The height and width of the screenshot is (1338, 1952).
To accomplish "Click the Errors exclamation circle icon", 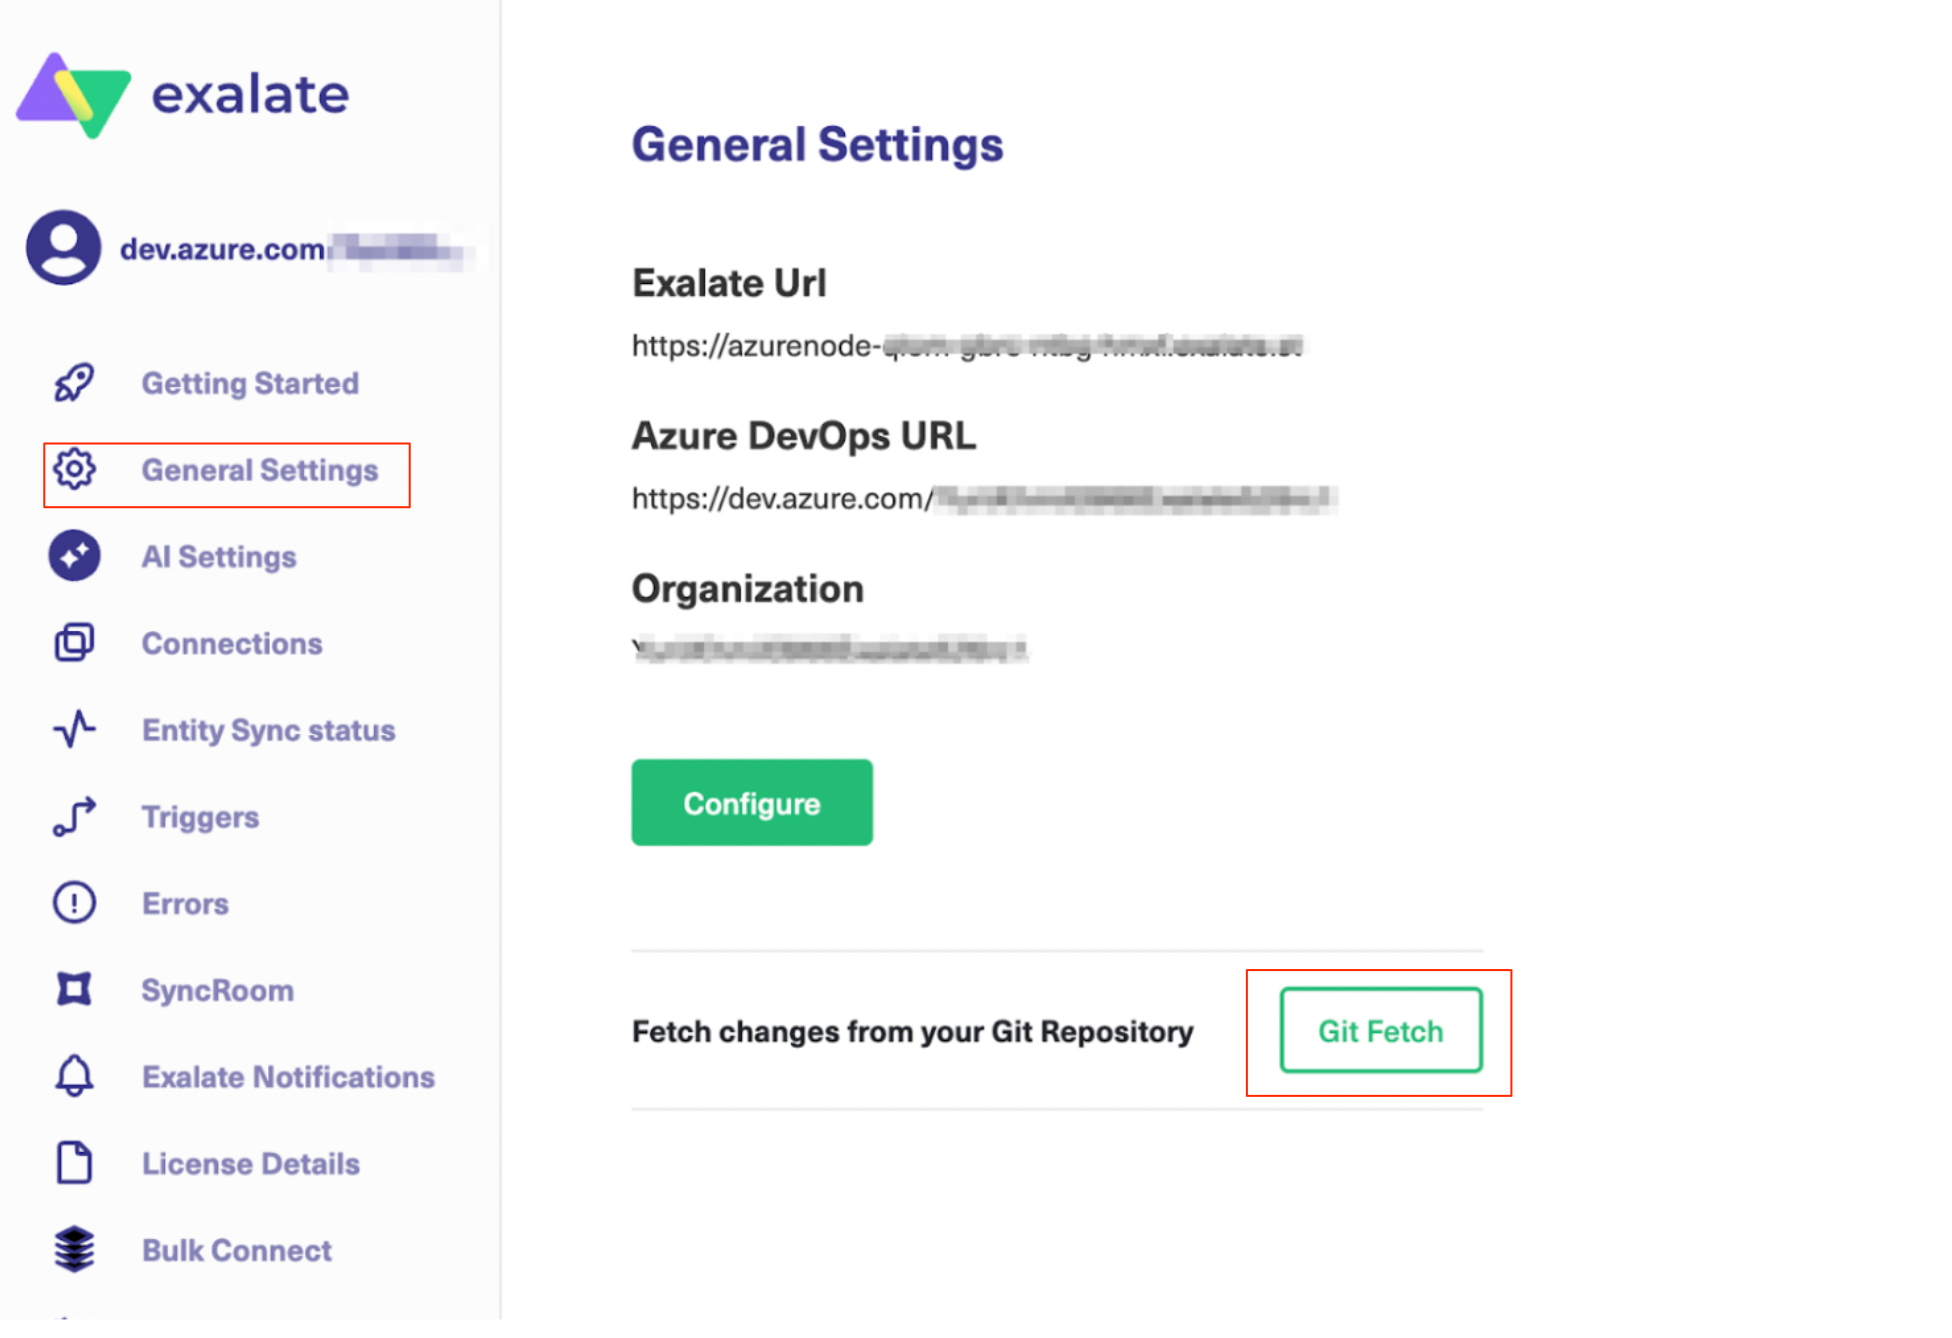I will (x=74, y=904).
